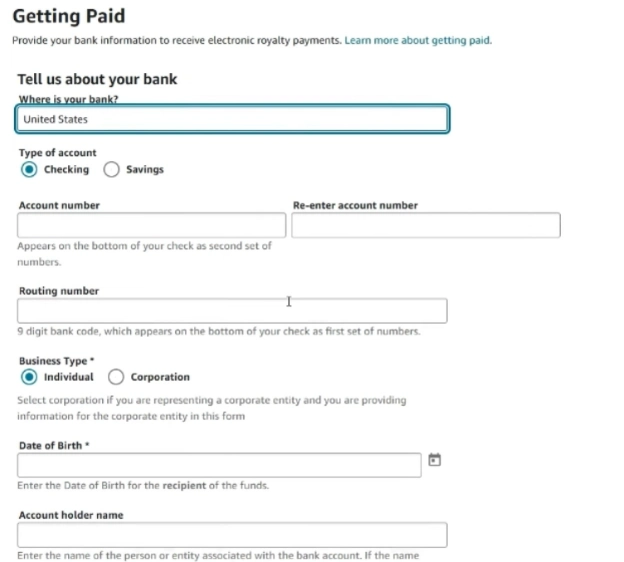Image resolution: width=624 pixels, height=562 pixels.
Task: Click the 'Account holder name' label text
Action: click(x=71, y=515)
